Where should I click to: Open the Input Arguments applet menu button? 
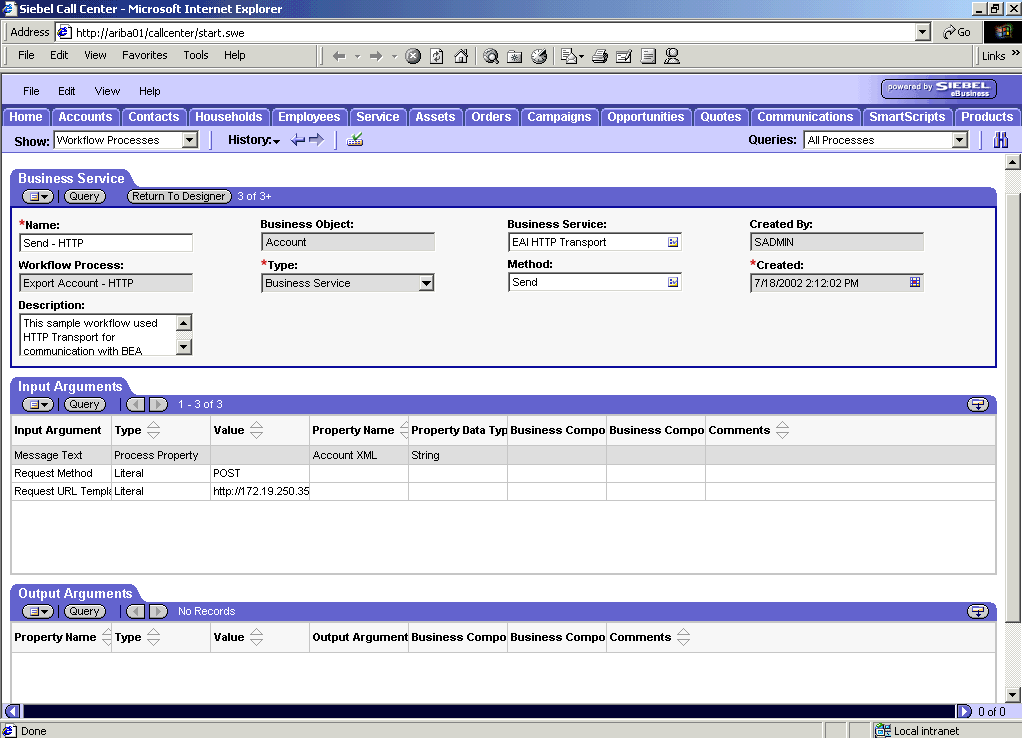[38, 404]
